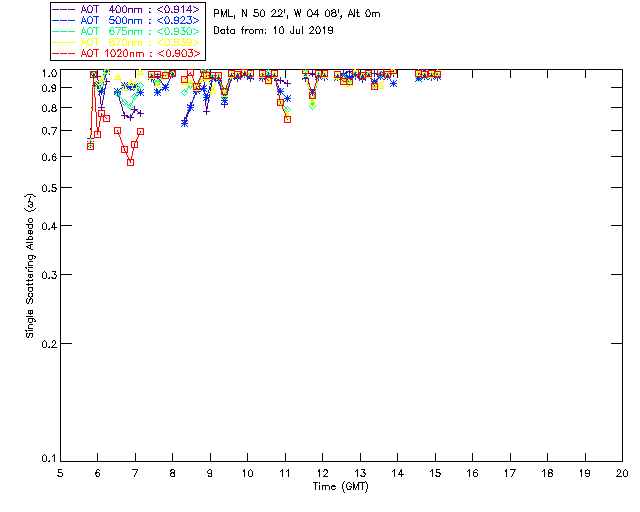The image size is (640, 512).
Task: Click the x-axis tick label 12
Action: coord(322,472)
